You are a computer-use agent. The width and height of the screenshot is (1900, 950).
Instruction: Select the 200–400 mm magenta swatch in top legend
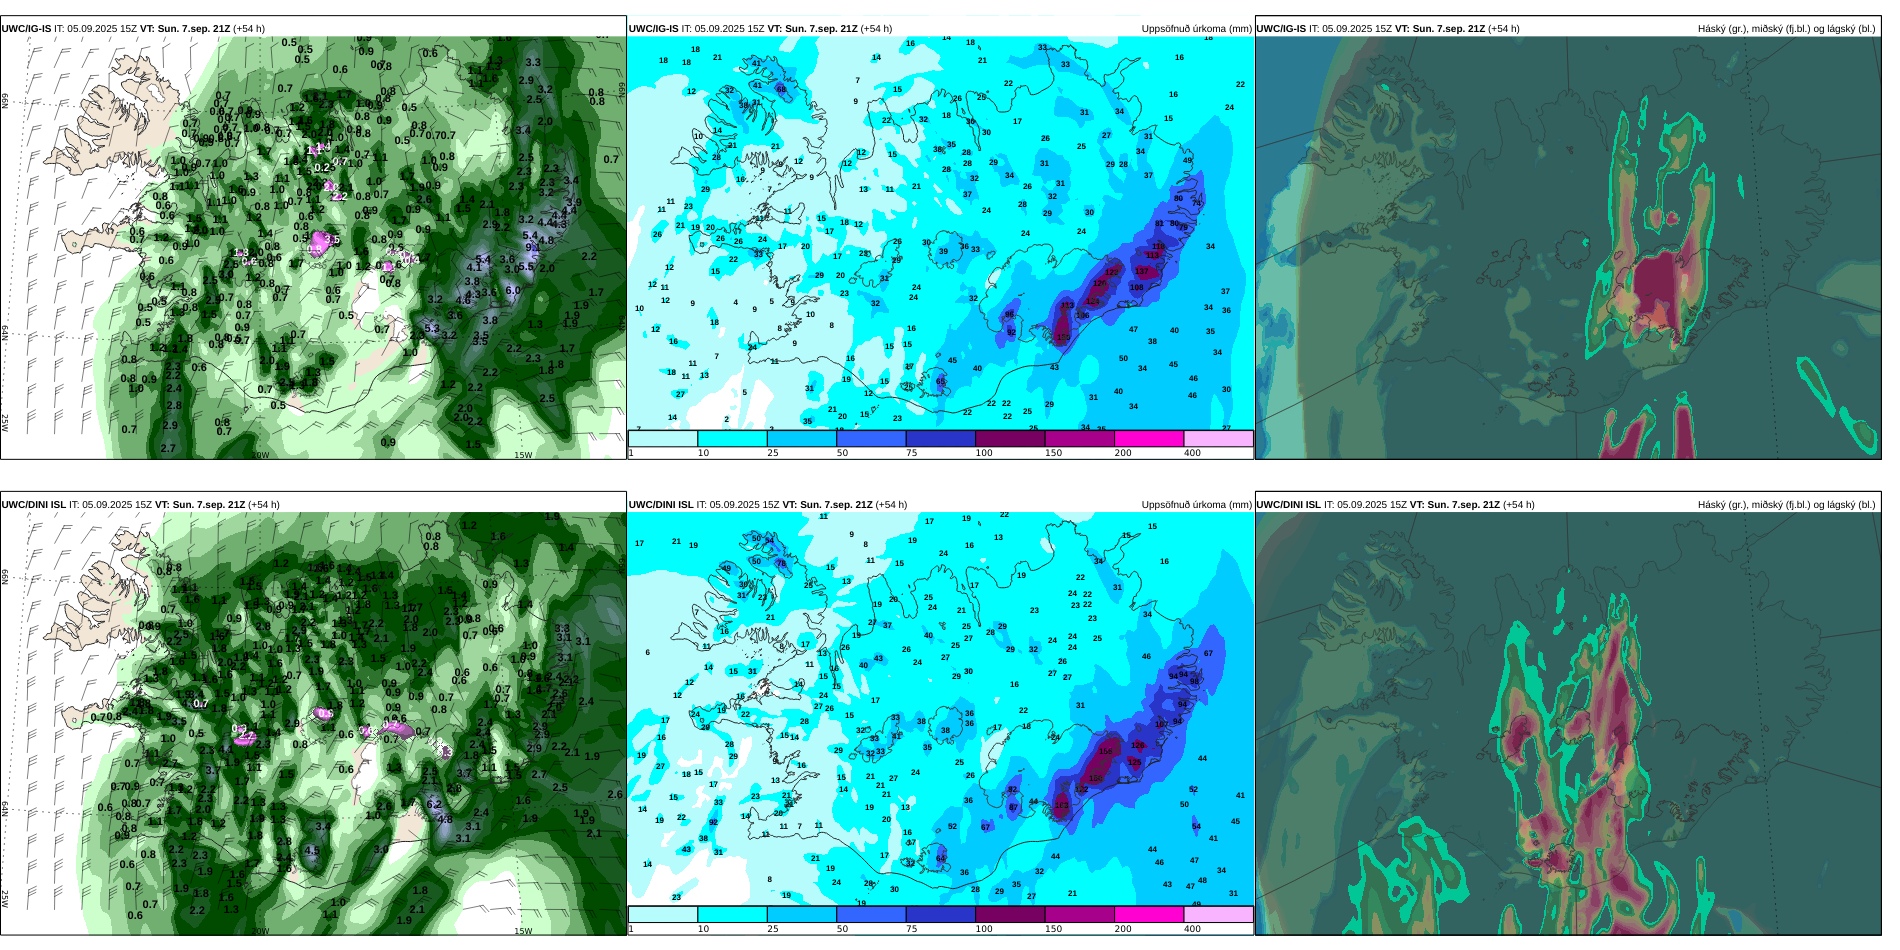pyautogui.click(x=1149, y=439)
